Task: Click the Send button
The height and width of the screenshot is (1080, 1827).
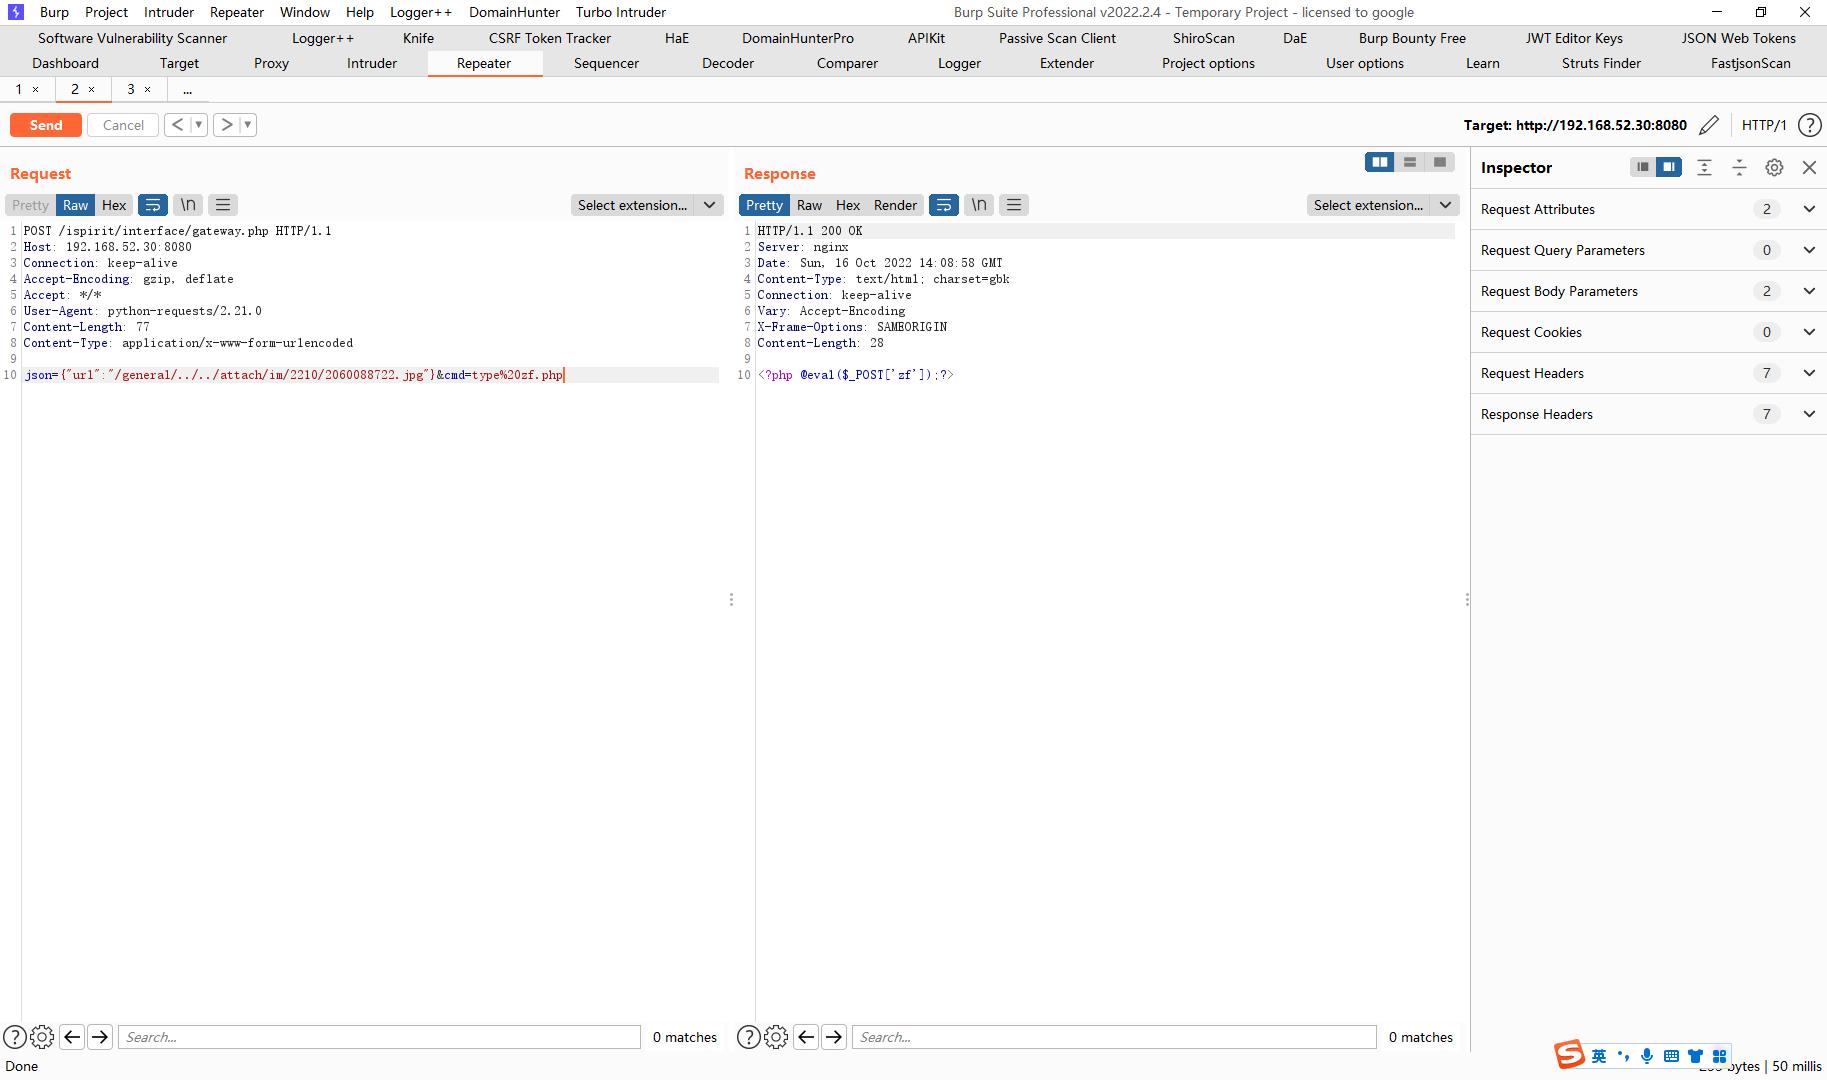Action: [46, 125]
